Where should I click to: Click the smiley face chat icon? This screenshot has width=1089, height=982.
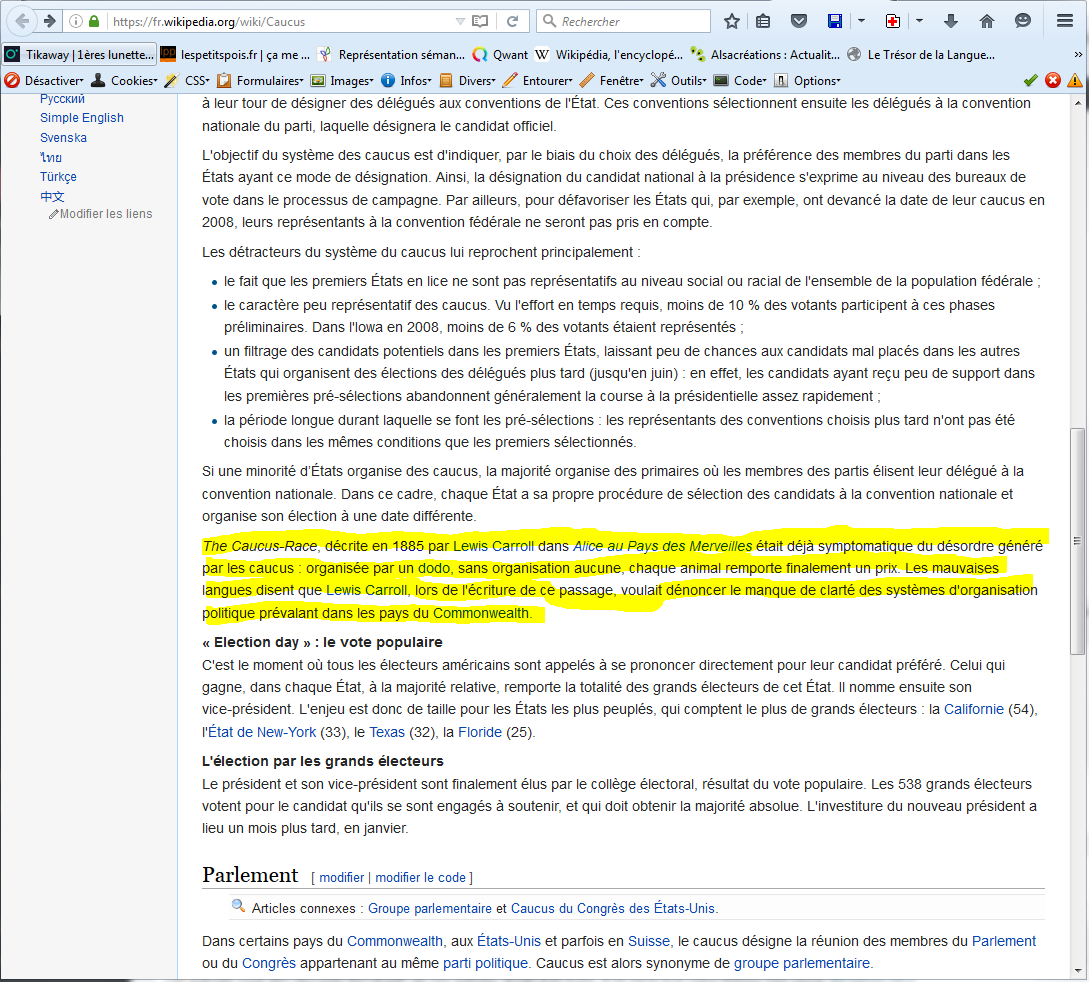1023,21
